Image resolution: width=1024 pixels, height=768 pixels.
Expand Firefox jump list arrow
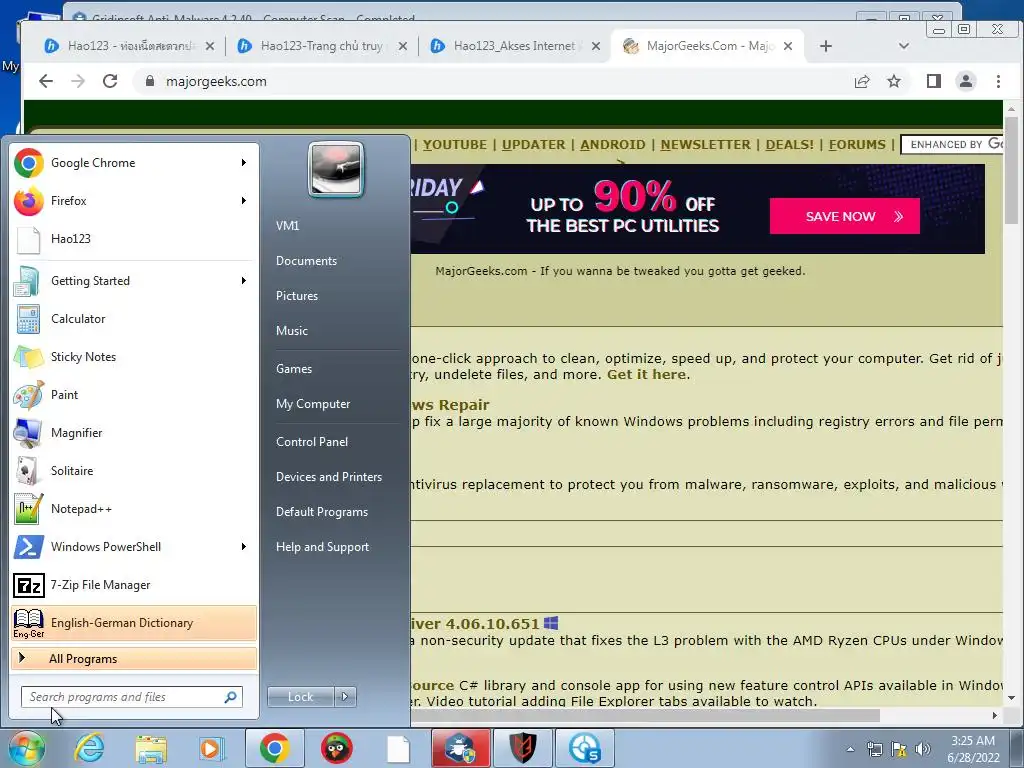(x=244, y=200)
